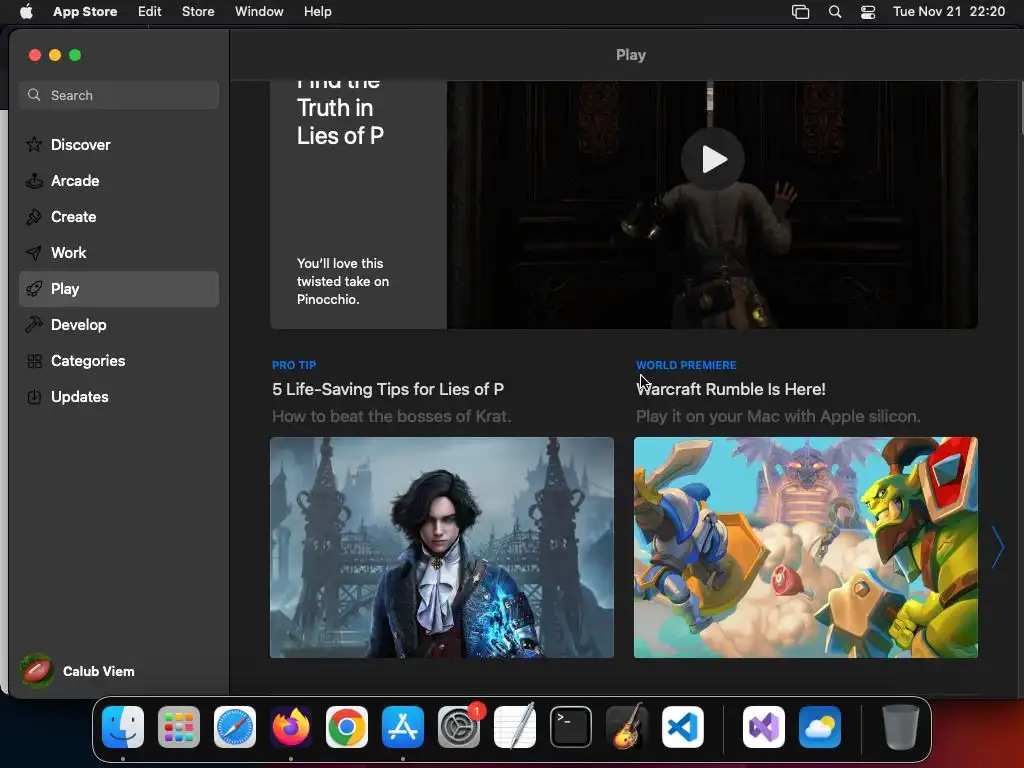
Task: Open the Lies of P character thumbnail
Action: click(442, 547)
